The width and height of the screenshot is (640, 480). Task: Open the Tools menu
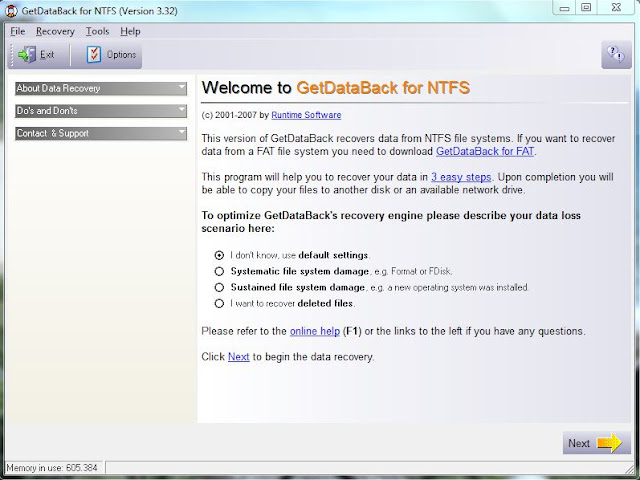(x=97, y=31)
